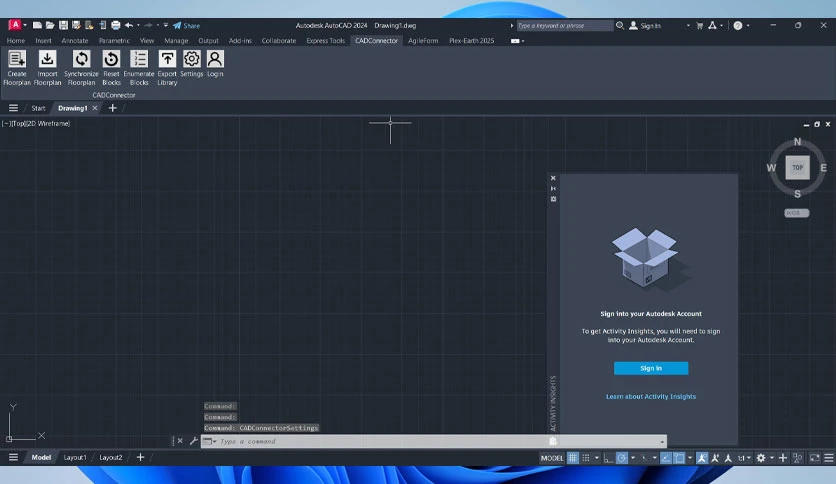Open the Learn about Activity Insights link
This screenshot has height=484, width=836.
[650, 397]
